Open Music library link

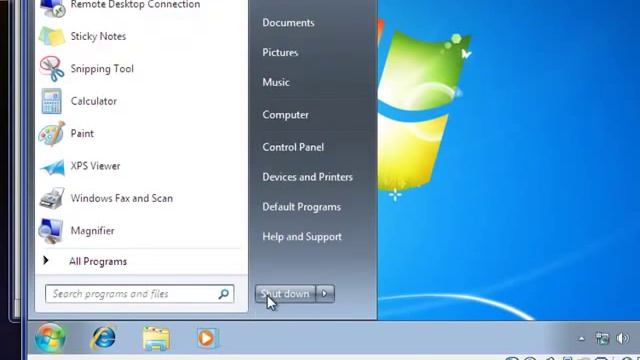(x=276, y=82)
